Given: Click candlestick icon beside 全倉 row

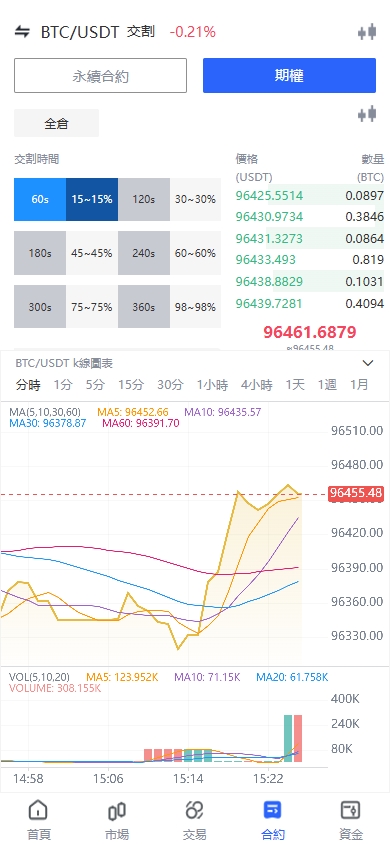Looking at the screenshot, I should 367,114.
